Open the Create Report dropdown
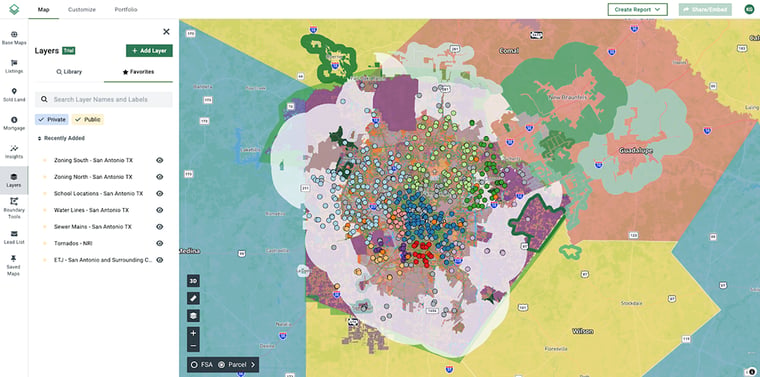 click(637, 9)
